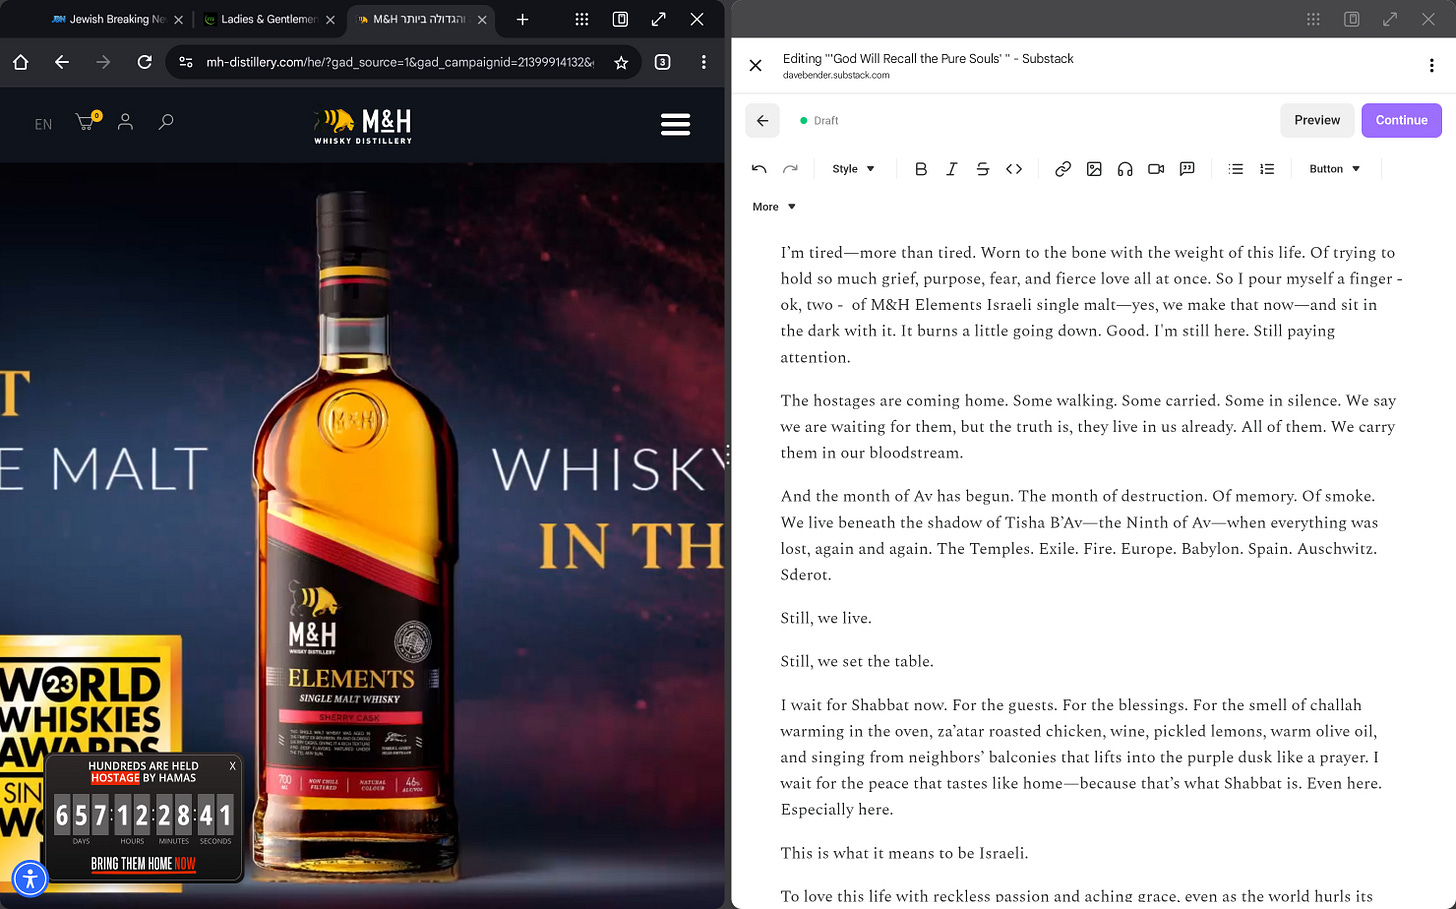Screen dimensions: 1456x909
Task: Click Bring Them Home Now link
Action: (143, 864)
